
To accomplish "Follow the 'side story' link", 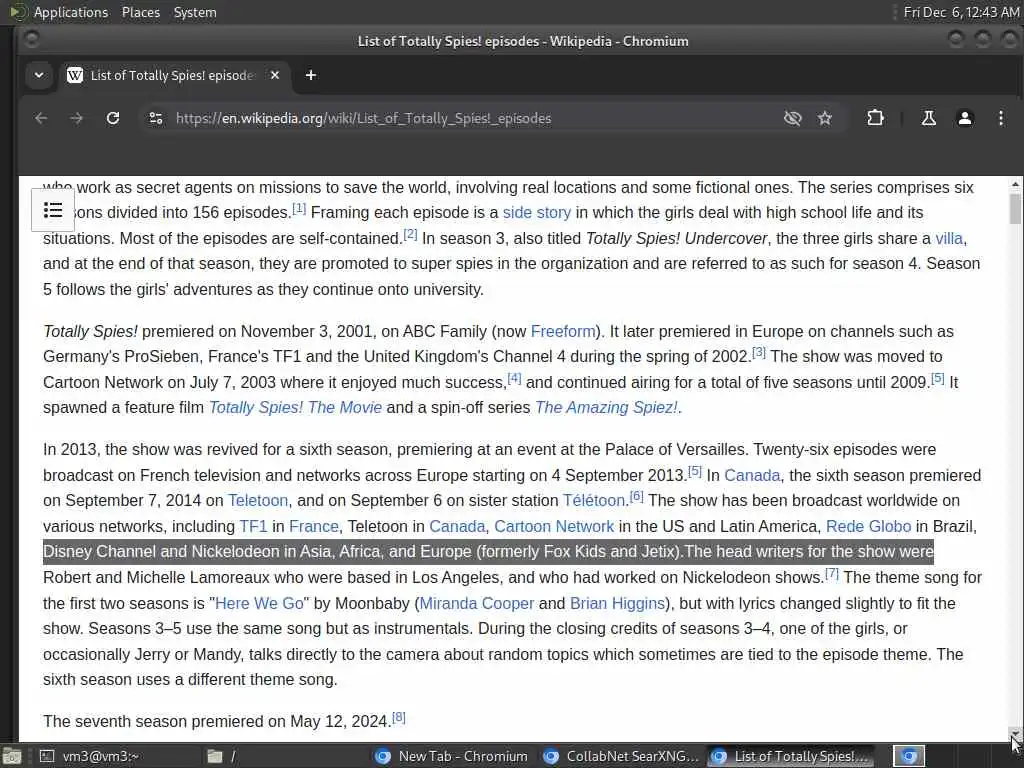I will 536,213.
